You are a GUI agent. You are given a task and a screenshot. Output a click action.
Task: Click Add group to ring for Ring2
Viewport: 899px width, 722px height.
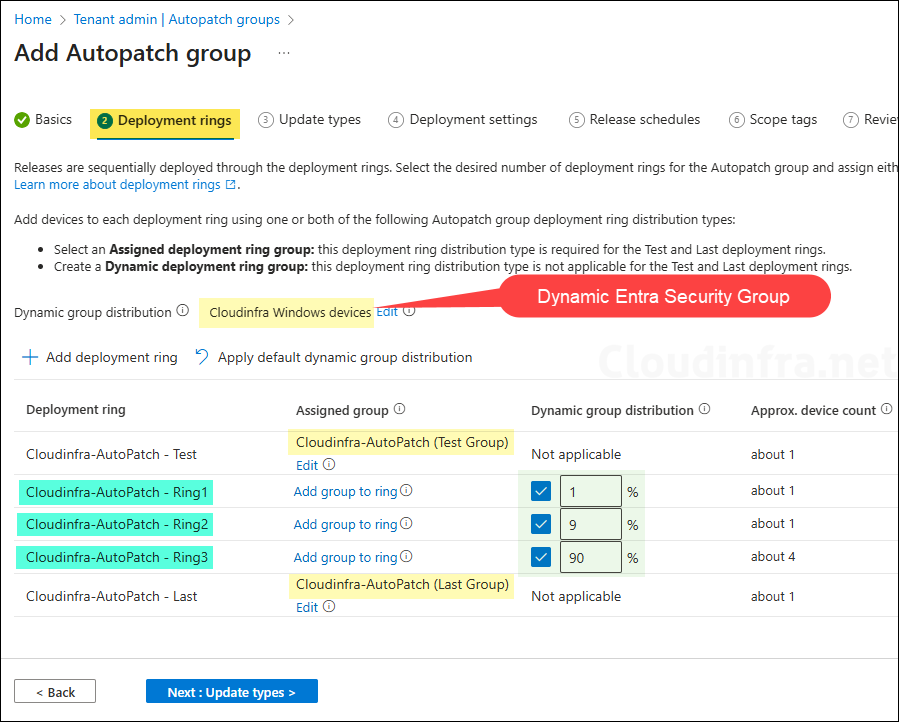(345, 524)
